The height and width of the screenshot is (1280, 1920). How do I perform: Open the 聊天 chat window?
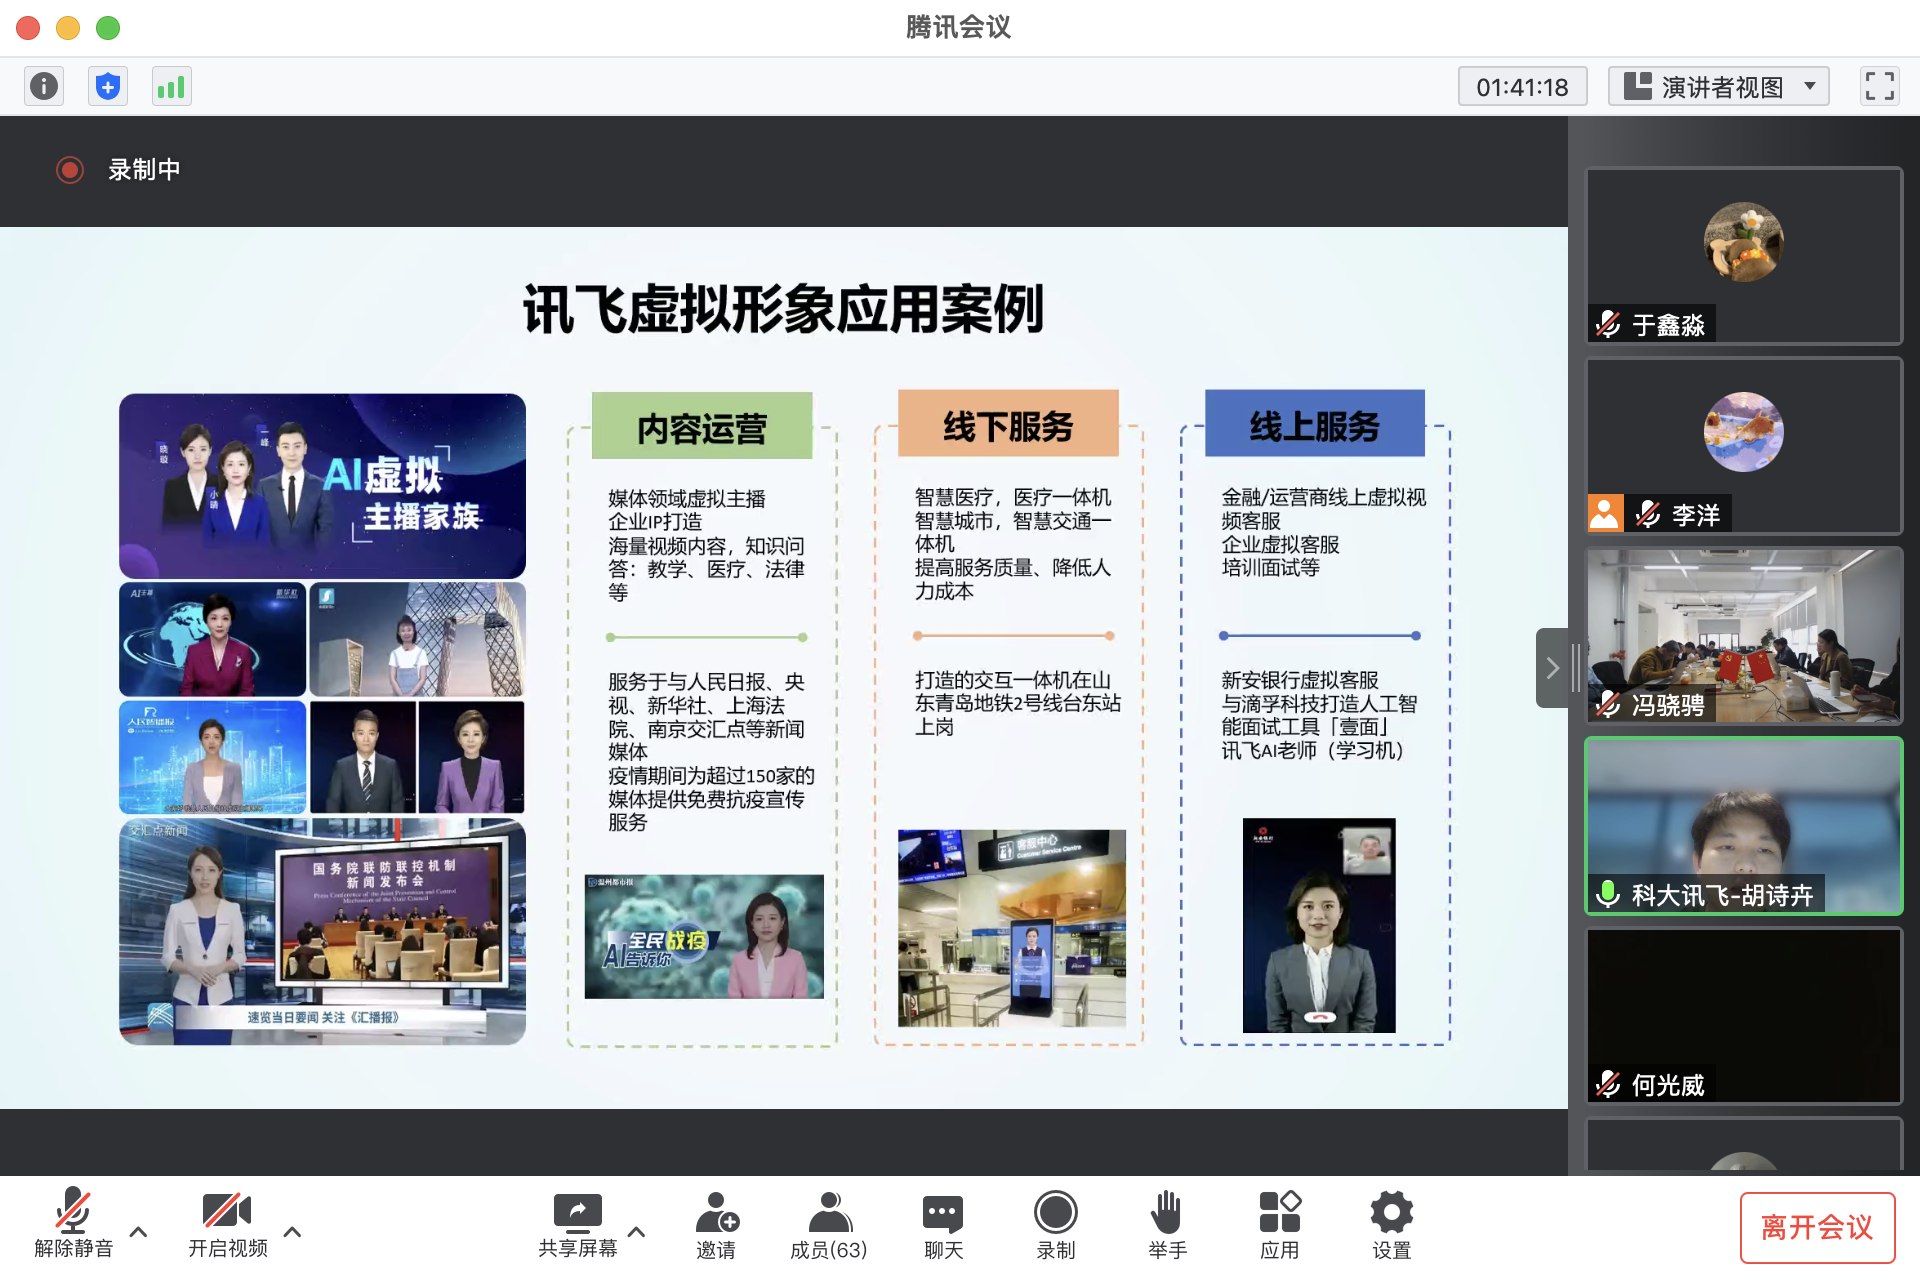[943, 1225]
